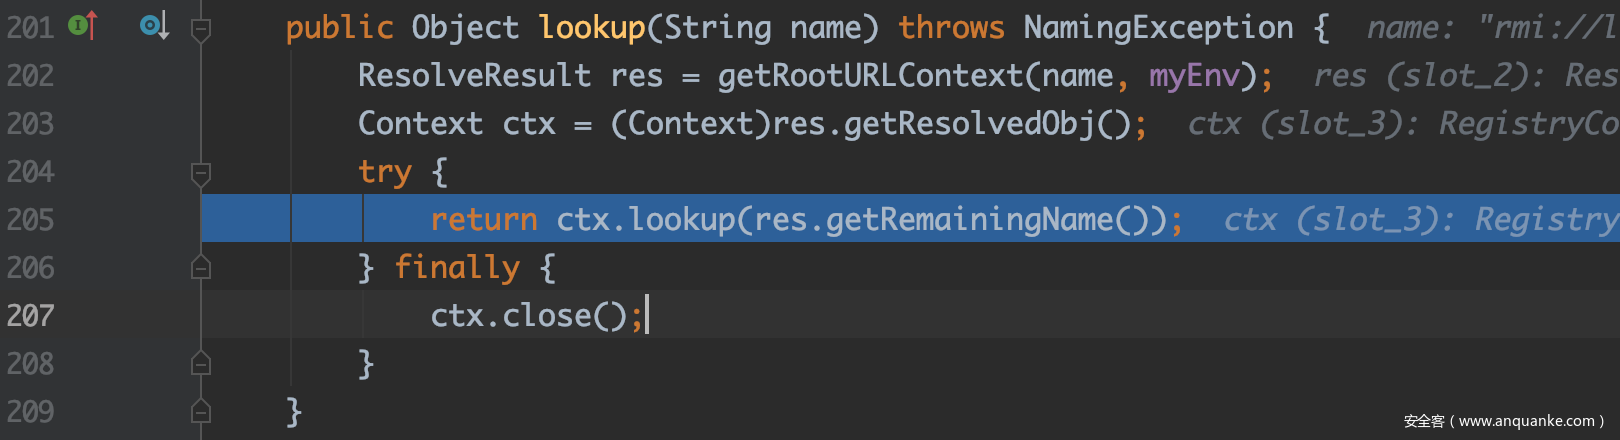
Task: Click line number 205 in the gutter
Action: click(31, 219)
